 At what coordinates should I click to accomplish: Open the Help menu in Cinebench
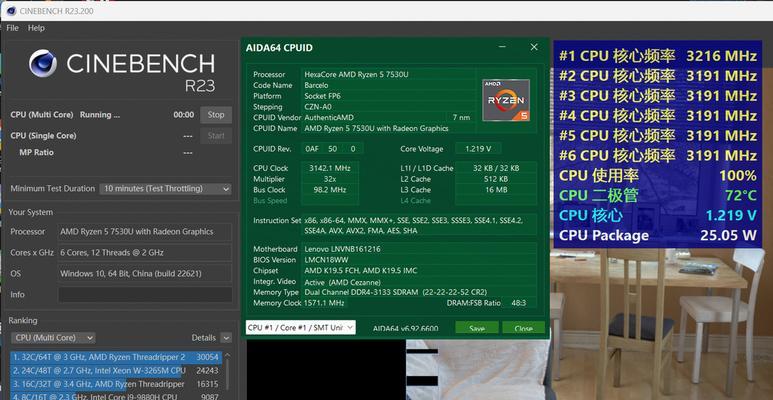point(36,28)
